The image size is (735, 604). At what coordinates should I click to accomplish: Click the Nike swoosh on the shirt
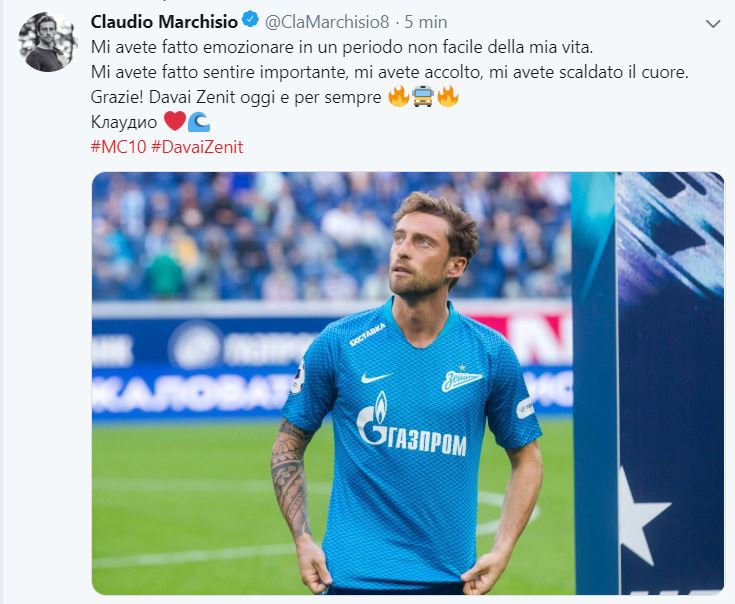[x=376, y=377]
